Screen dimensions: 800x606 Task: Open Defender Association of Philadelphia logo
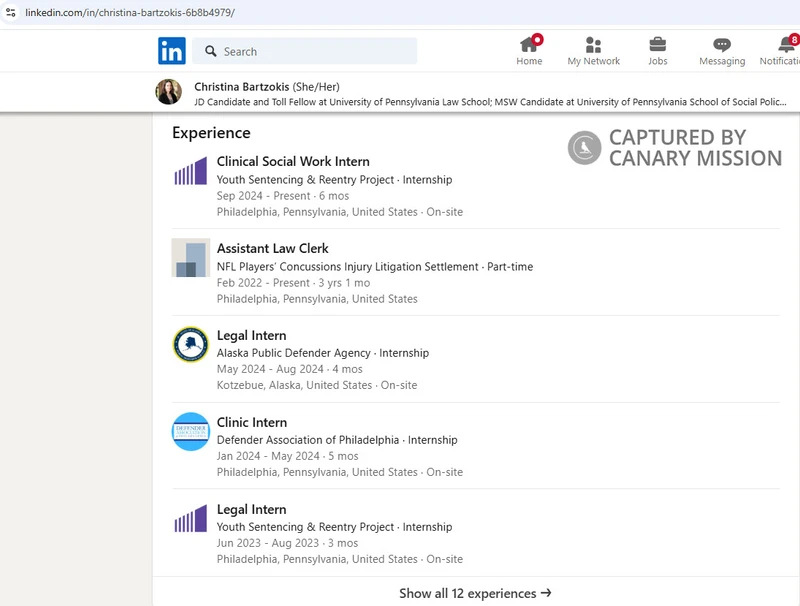click(x=190, y=432)
